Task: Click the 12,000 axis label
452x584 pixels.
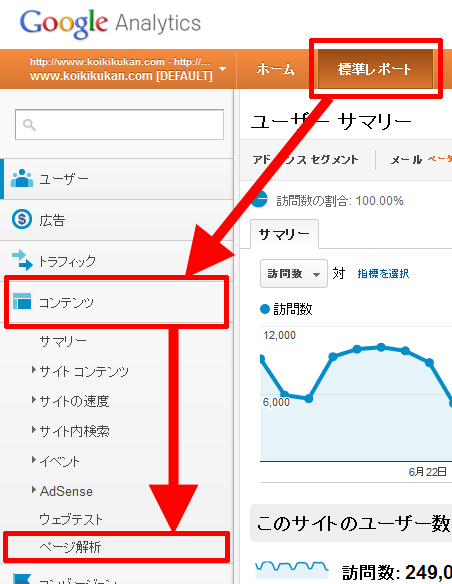Action: coord(280,335)
